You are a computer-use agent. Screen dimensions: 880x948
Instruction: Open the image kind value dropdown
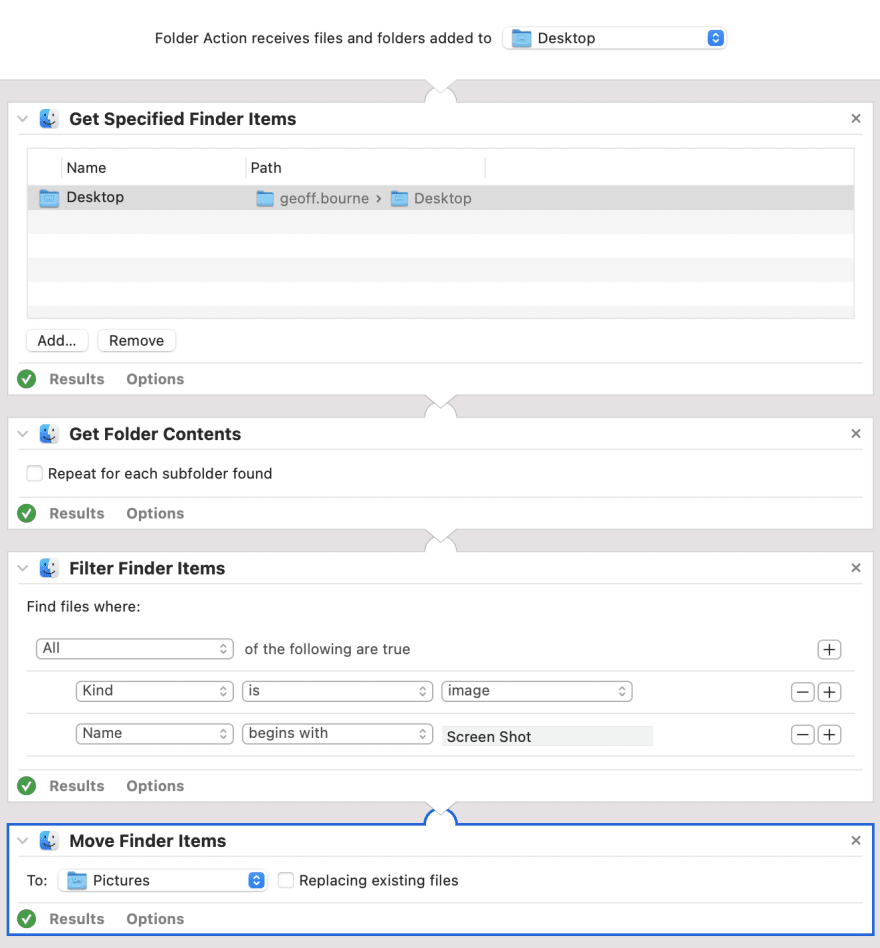537,691
